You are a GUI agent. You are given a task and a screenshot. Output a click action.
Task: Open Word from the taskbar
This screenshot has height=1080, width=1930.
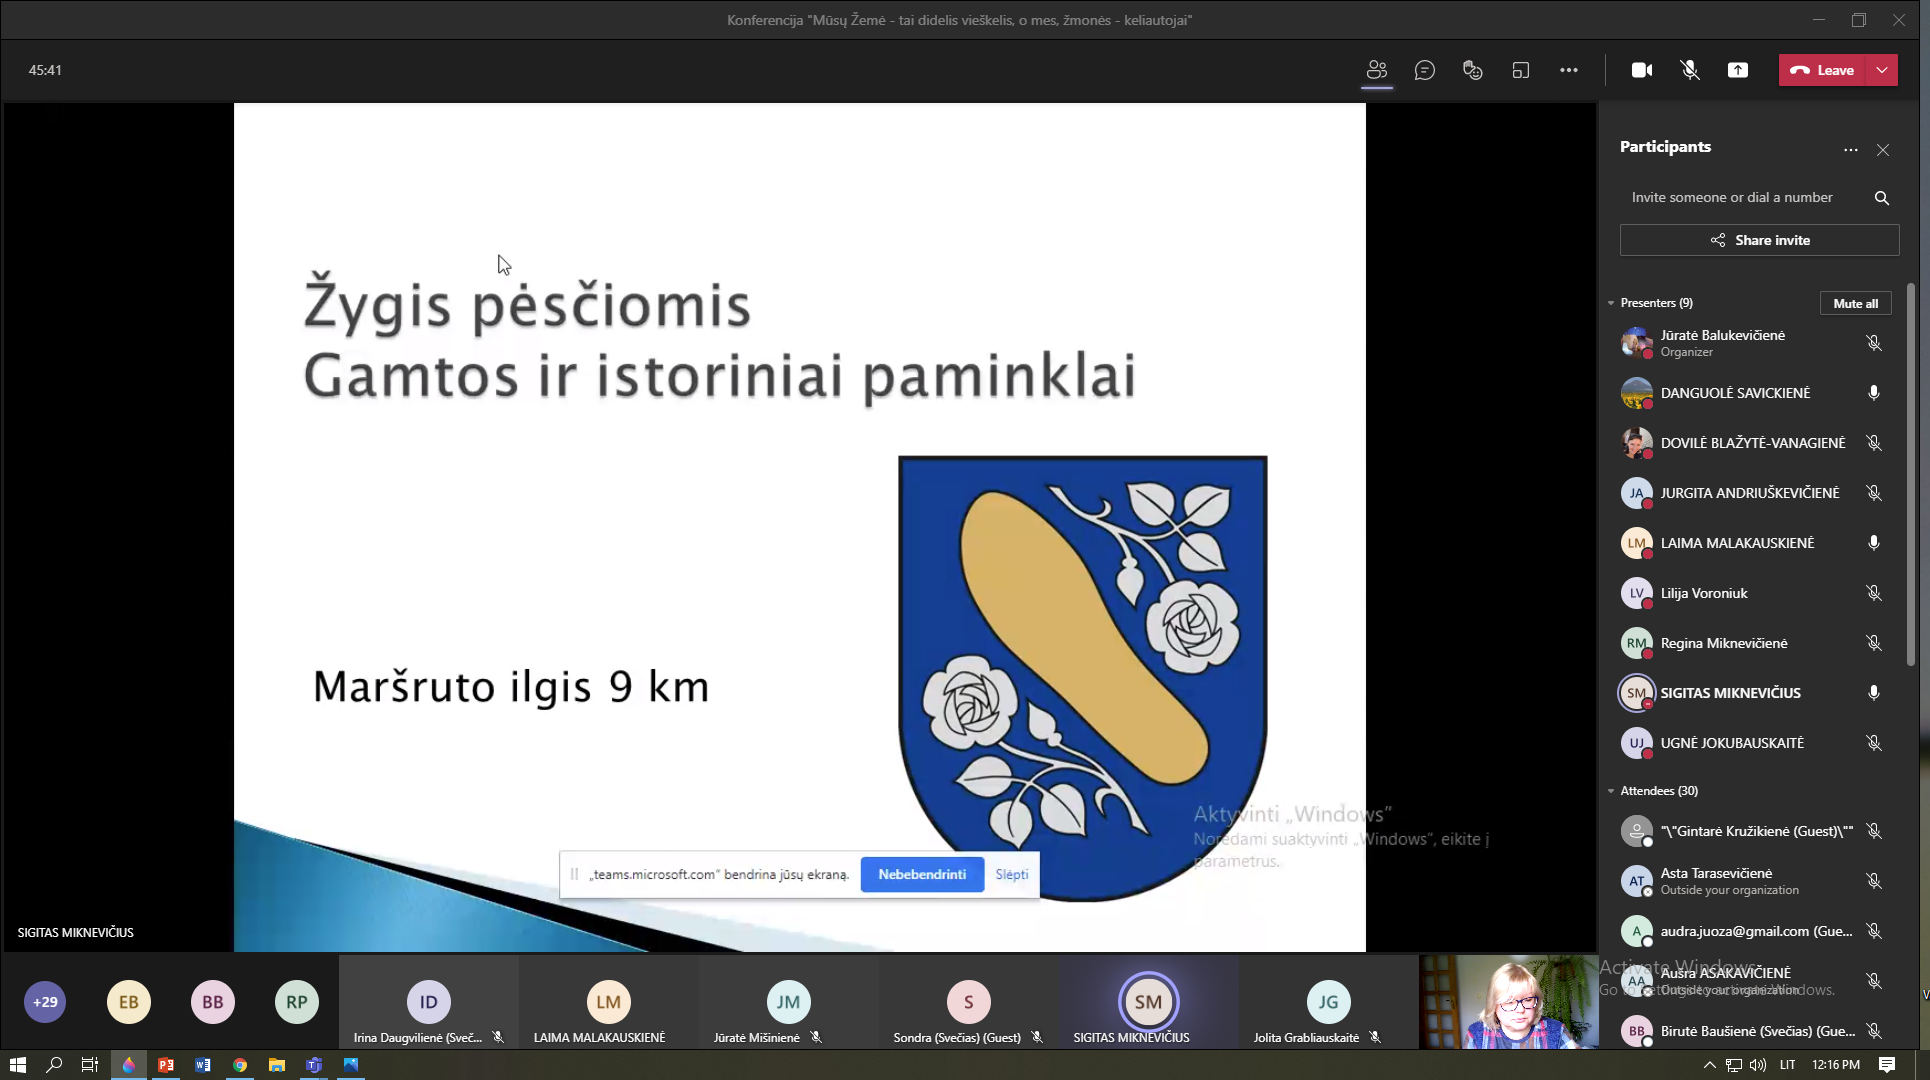point(203,1065)
